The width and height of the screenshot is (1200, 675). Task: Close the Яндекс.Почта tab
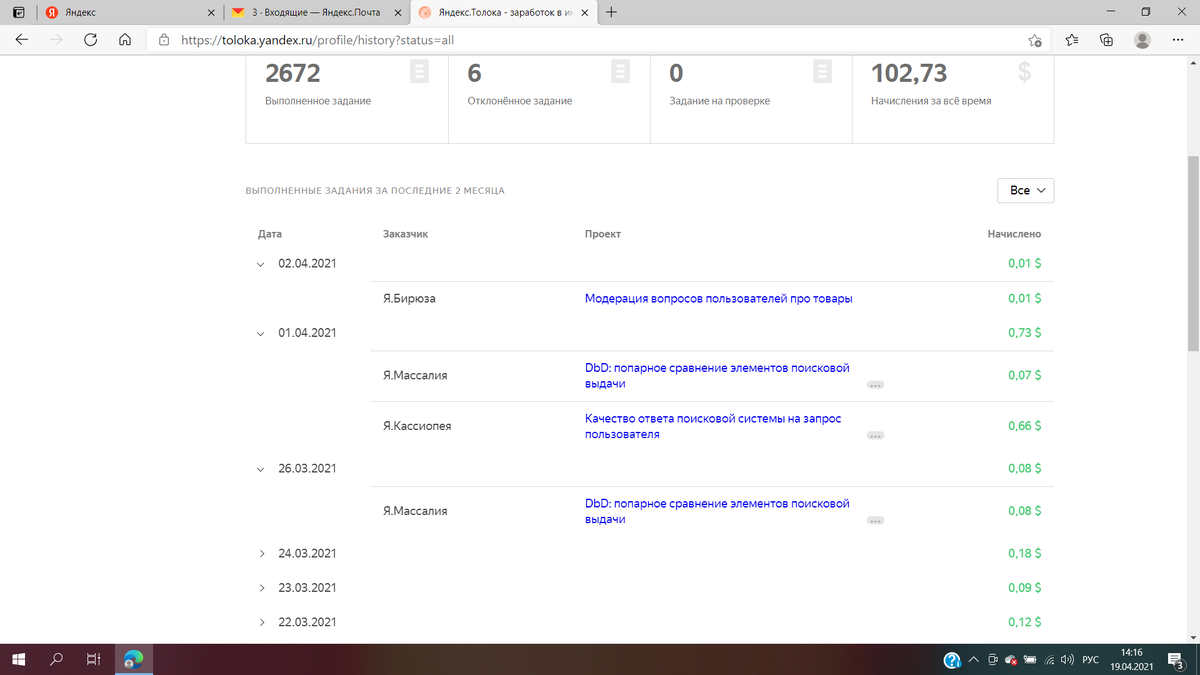[397, 13]
